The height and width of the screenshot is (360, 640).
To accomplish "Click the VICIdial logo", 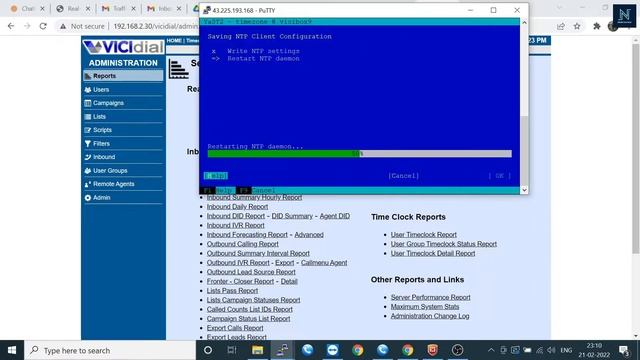I will coord(123,47).
